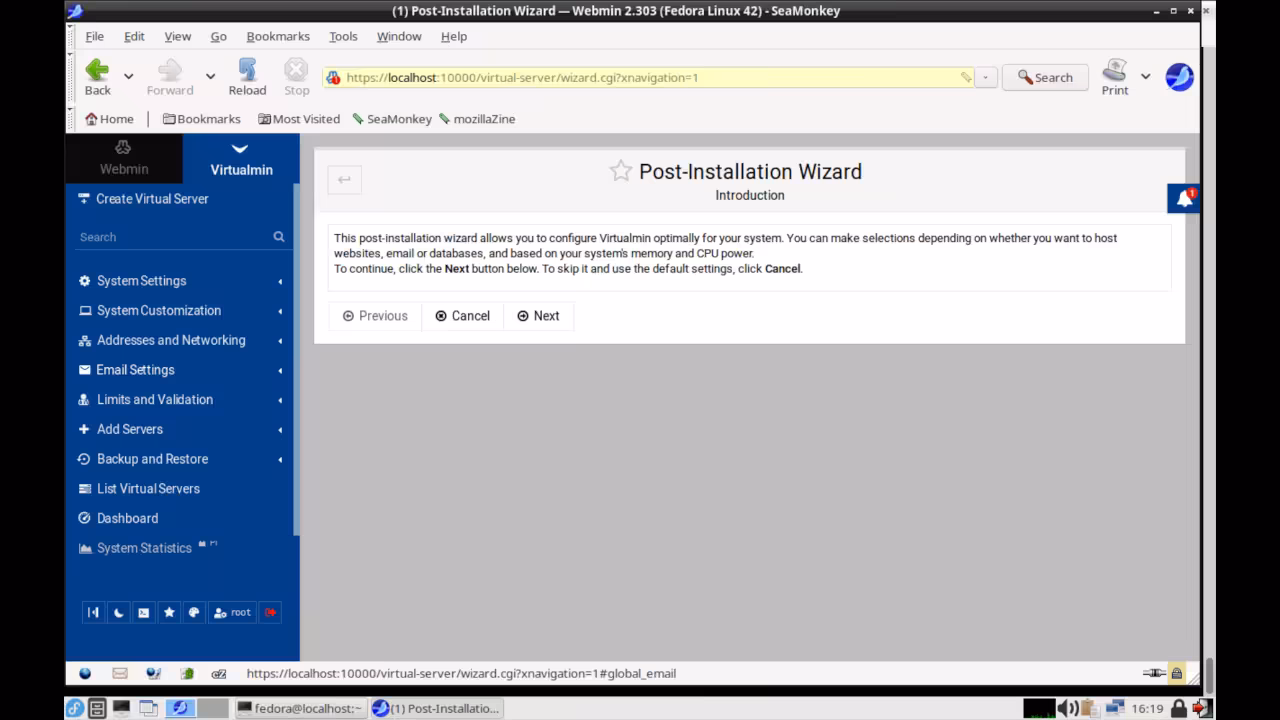Click the root user button

(232, 612)
